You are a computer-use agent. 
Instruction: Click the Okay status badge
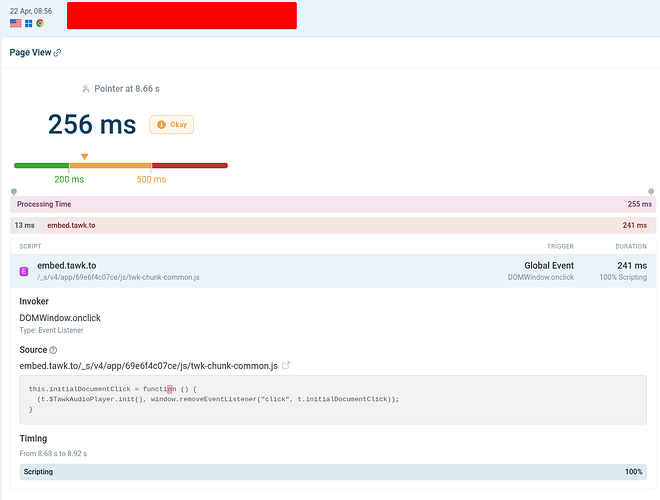tap(172, 125)
